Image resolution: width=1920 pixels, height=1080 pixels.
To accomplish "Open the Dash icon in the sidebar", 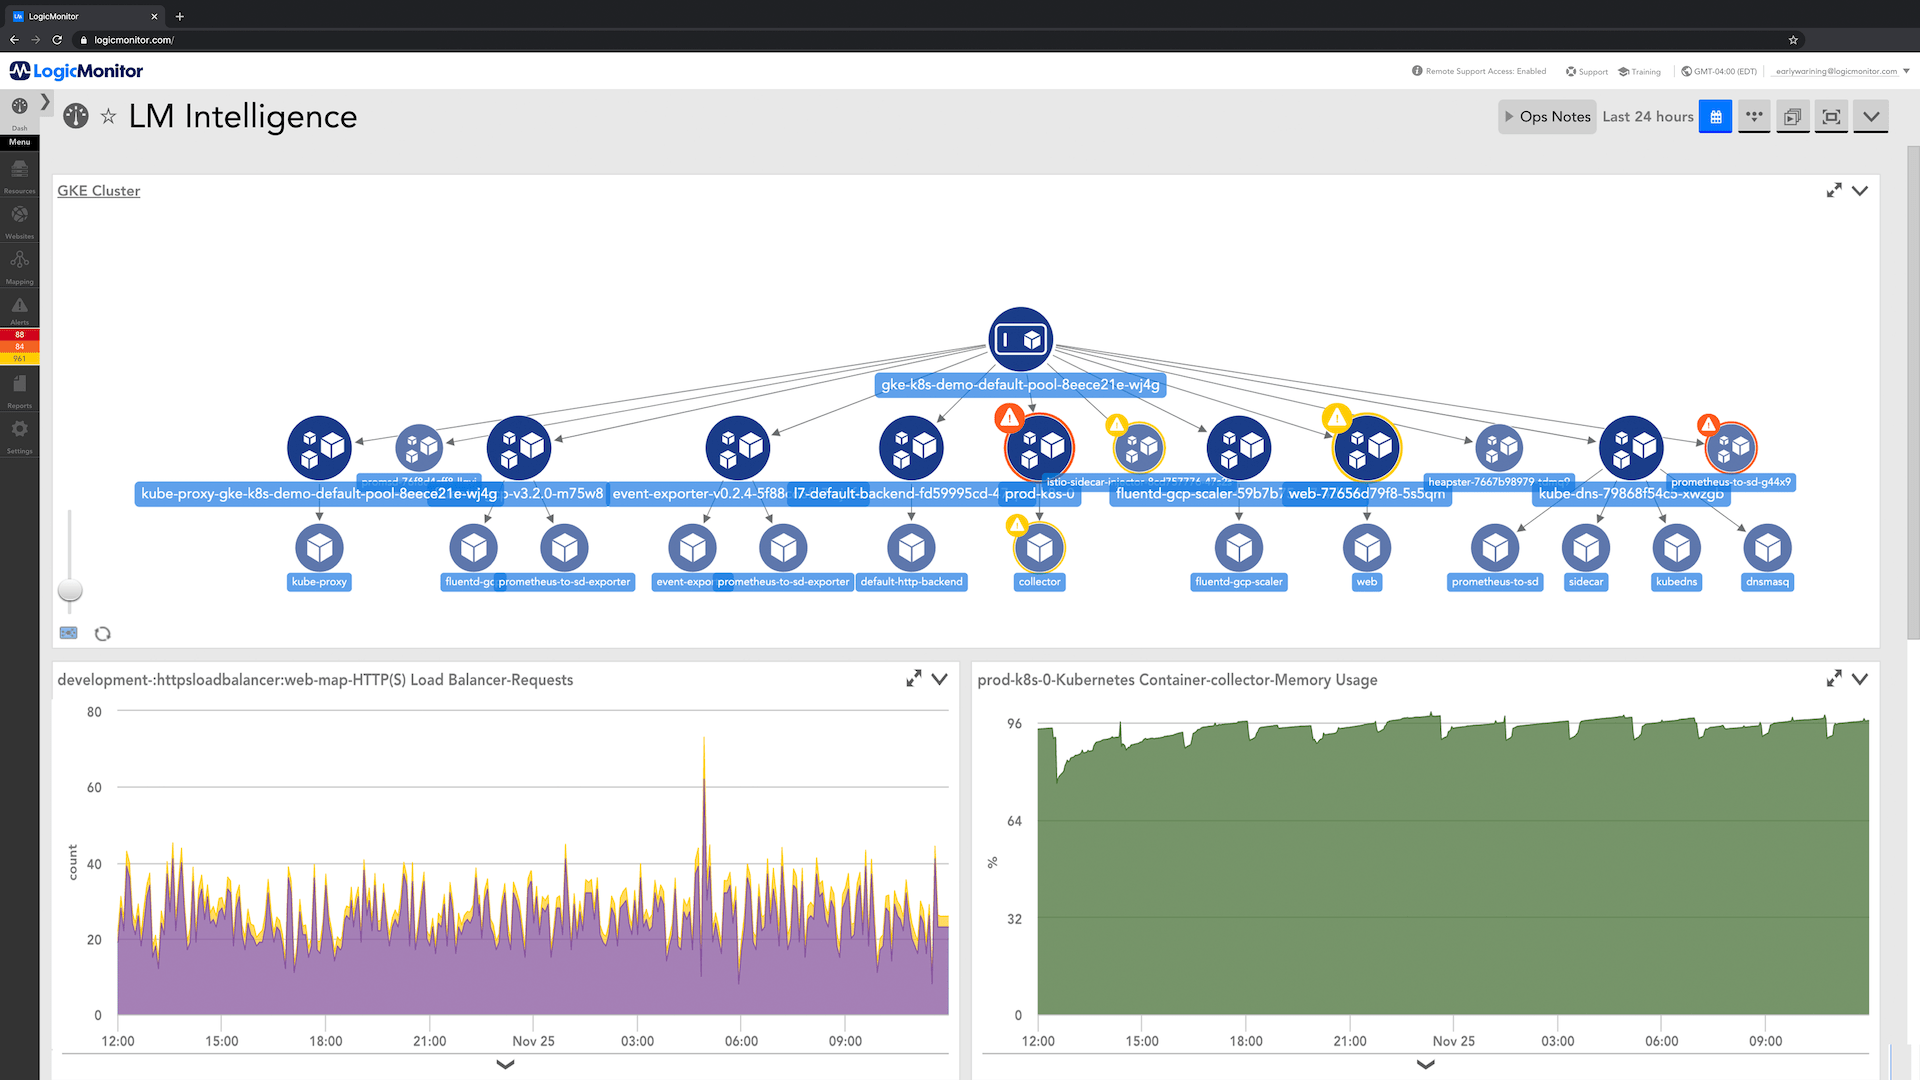I will (19, 112).
